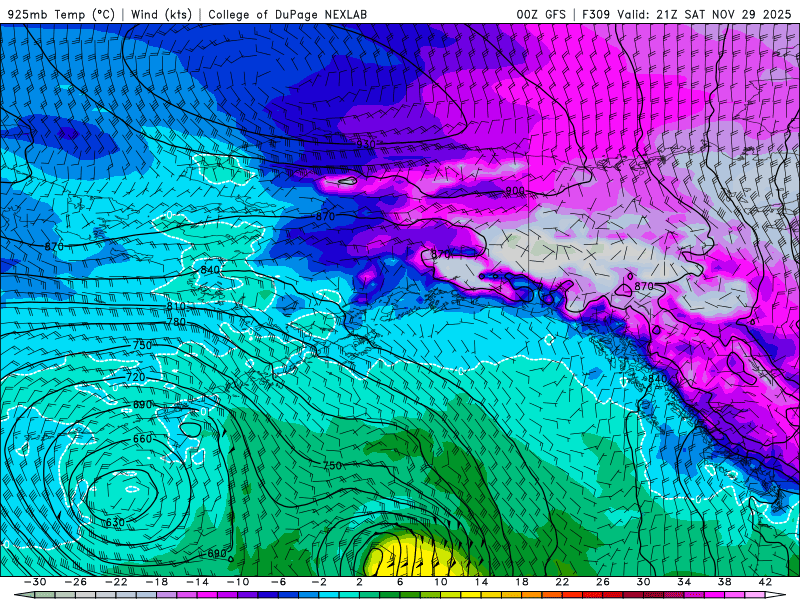Viewport: 800px width, 600px height.
Task: Click the "F309" forecast hour label
Action: [x=596, y=14]
